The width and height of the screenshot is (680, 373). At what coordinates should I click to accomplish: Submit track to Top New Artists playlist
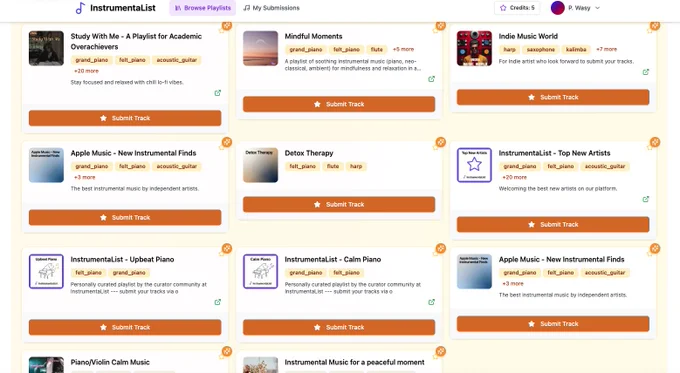[x=553, y=224]
